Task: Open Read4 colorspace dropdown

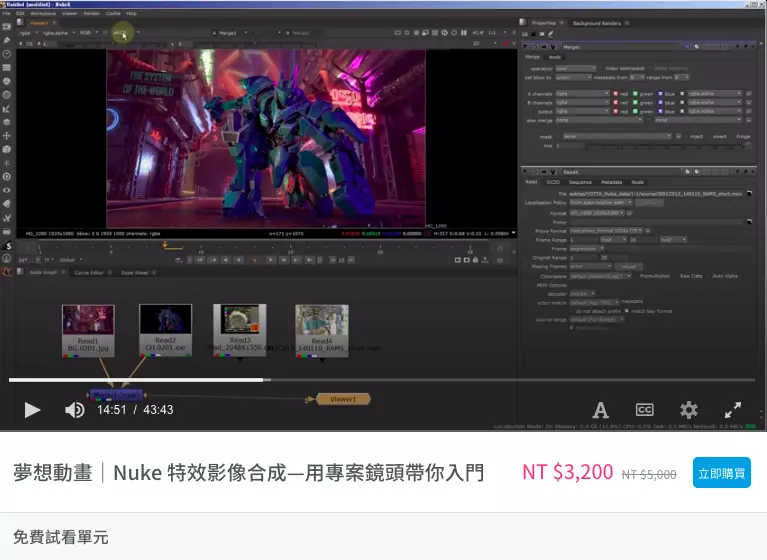Action: pyautogui.click(x=601, y=276)
